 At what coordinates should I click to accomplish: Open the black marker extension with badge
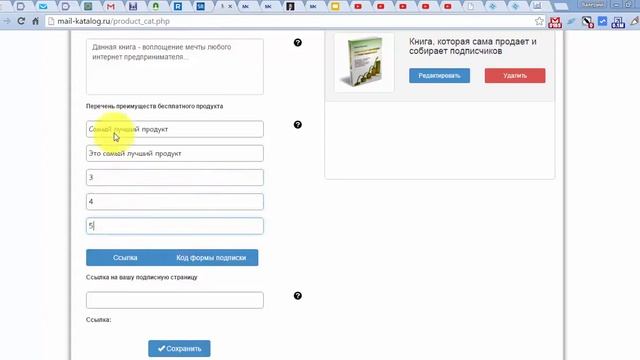point(587,22)
